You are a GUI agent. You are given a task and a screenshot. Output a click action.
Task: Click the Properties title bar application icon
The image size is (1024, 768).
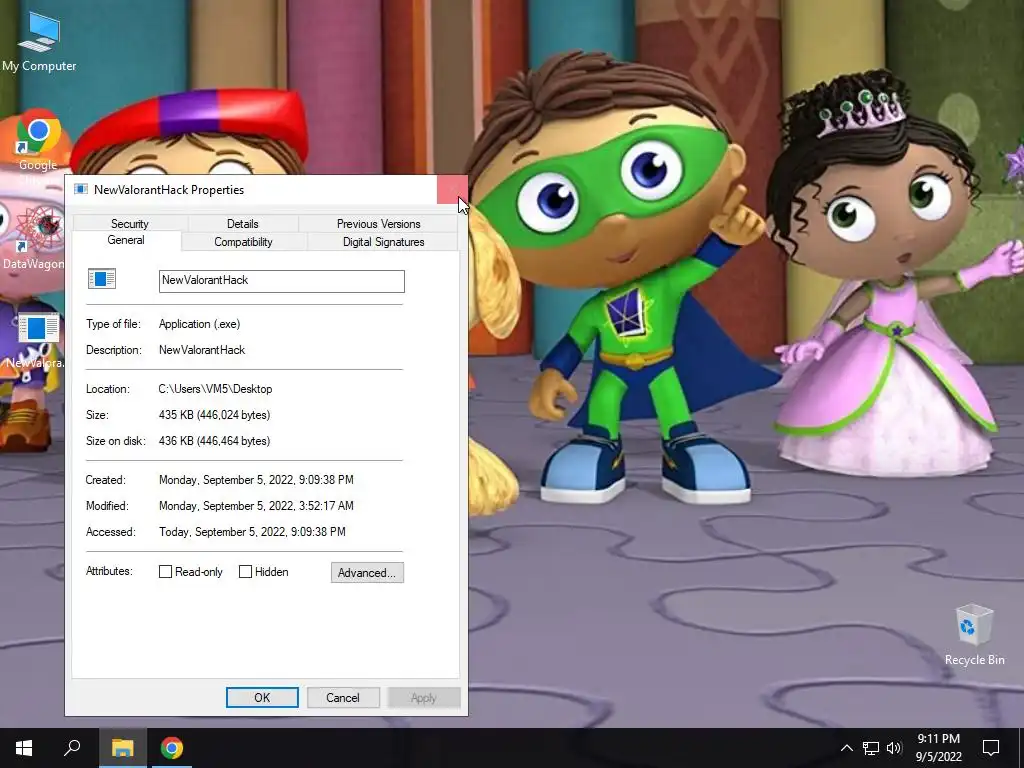81,189
